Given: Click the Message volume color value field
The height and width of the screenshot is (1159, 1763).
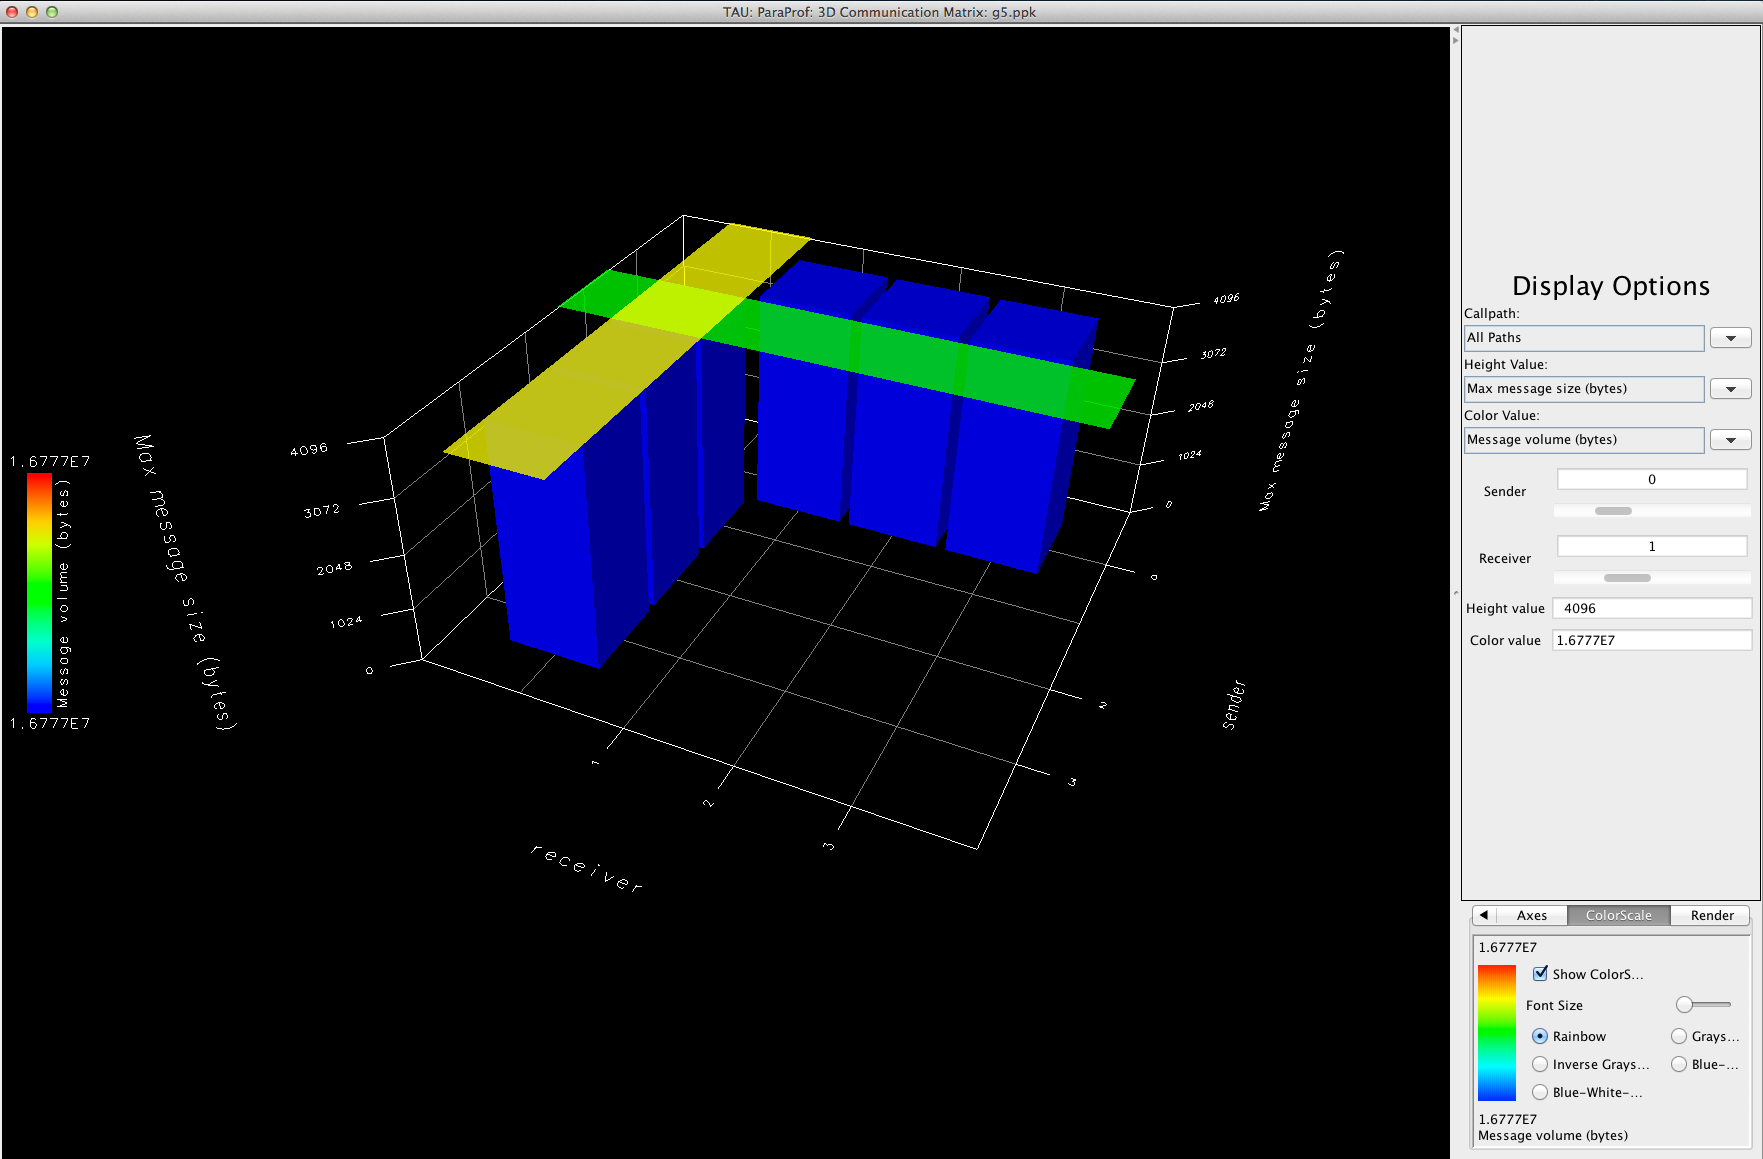Looking at the screenshot, I should 1584,440.
